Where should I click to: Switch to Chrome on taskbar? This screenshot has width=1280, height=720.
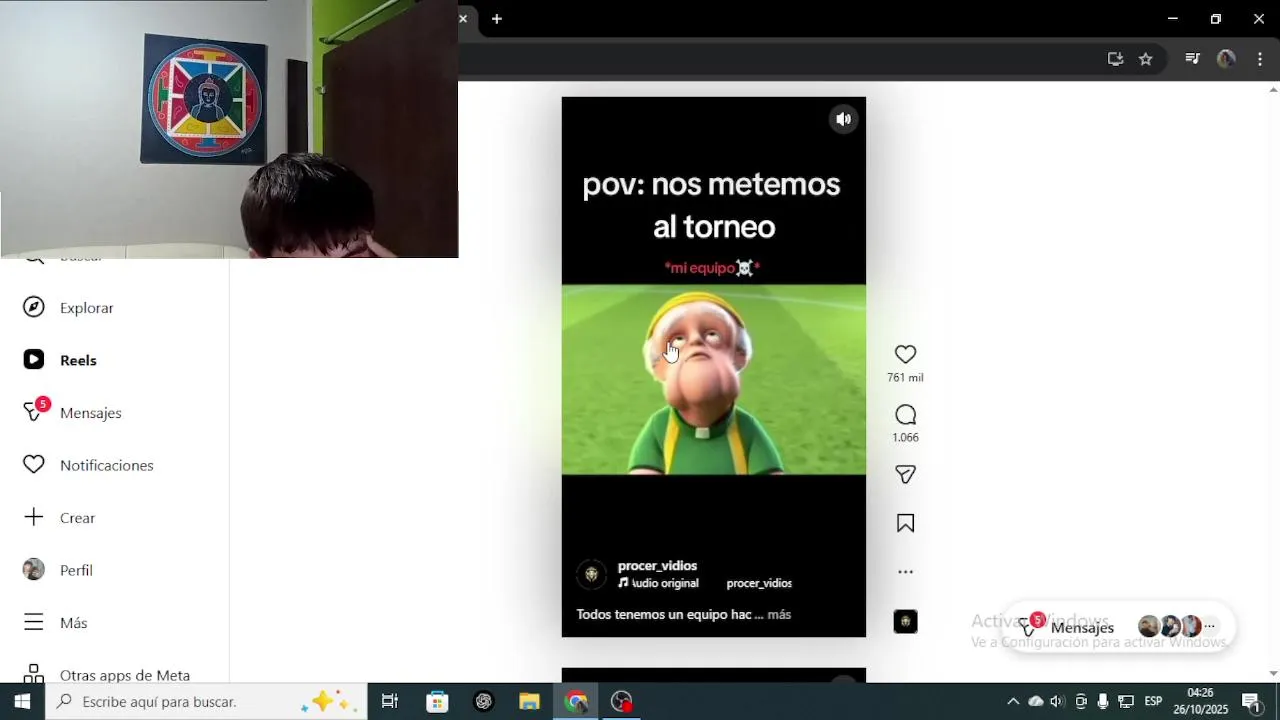576,702
